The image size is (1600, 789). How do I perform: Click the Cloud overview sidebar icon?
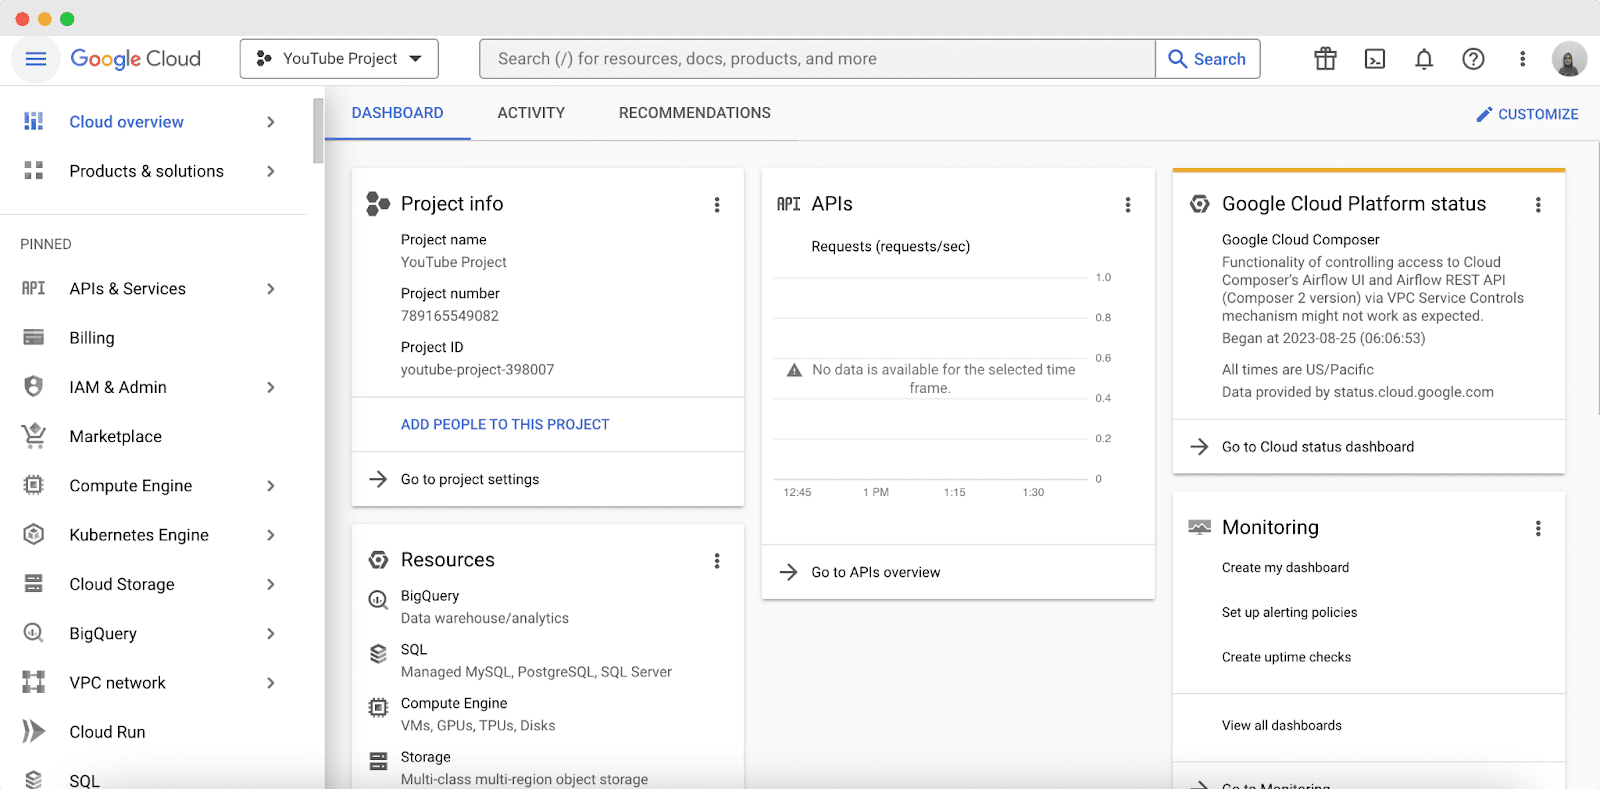tap(34, 121)
